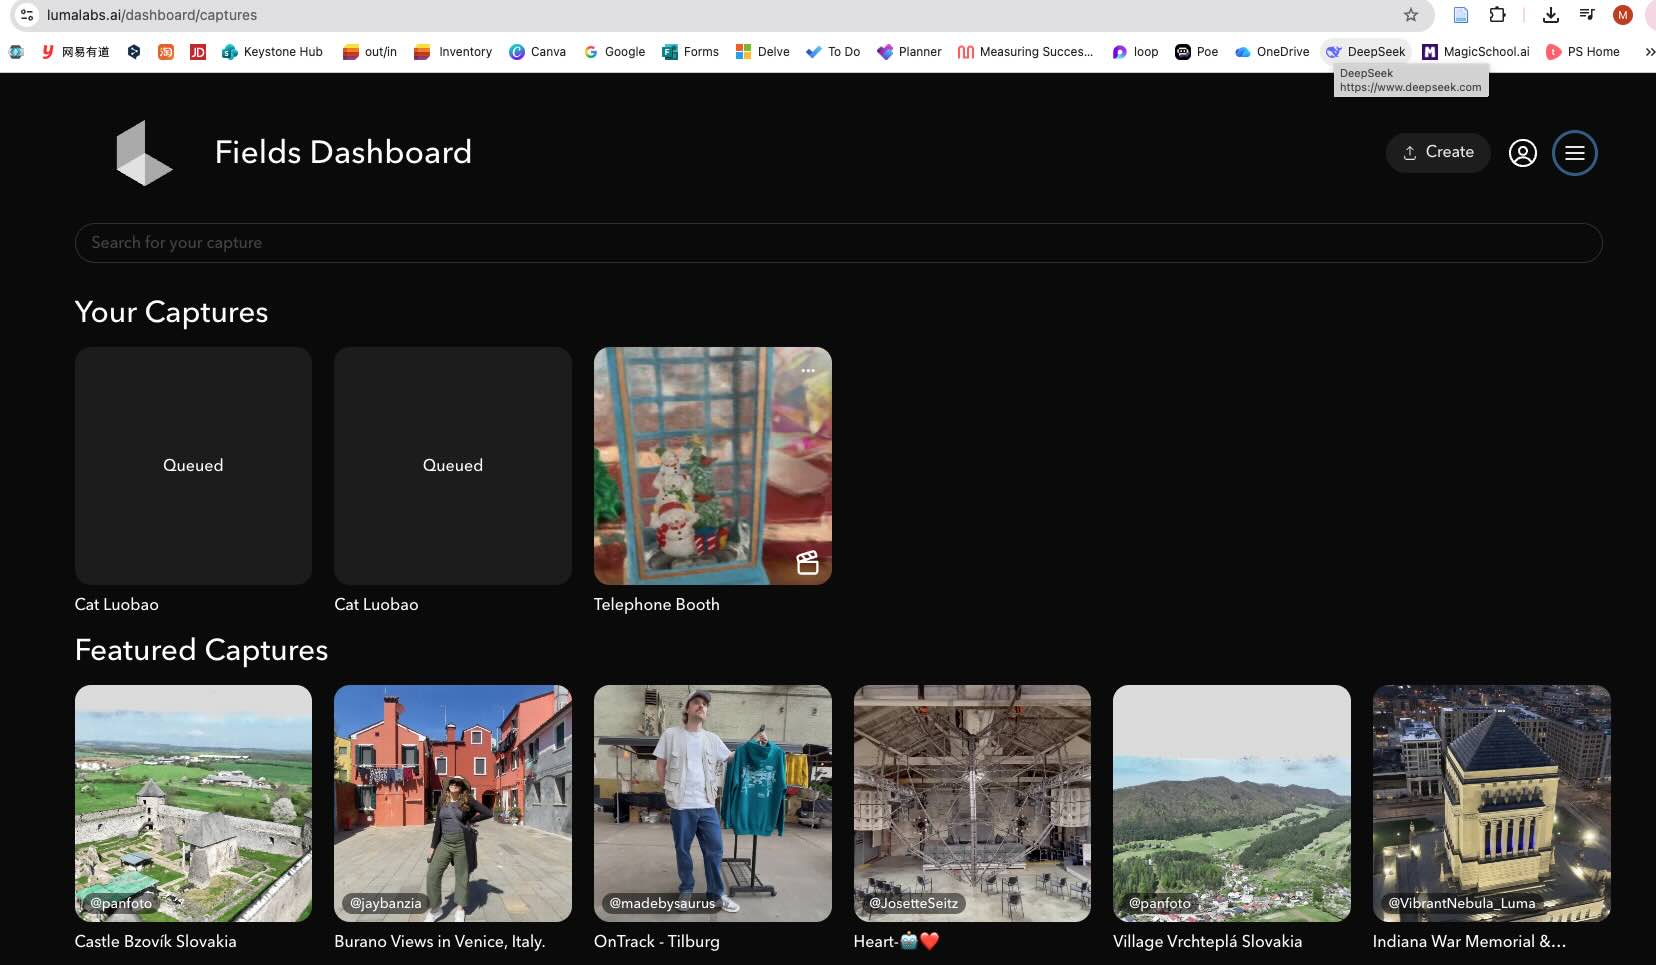Open the hamburger menu in the dashboard header
The width and height of the screenshot is (1656, 965).
pos(1574,153)
